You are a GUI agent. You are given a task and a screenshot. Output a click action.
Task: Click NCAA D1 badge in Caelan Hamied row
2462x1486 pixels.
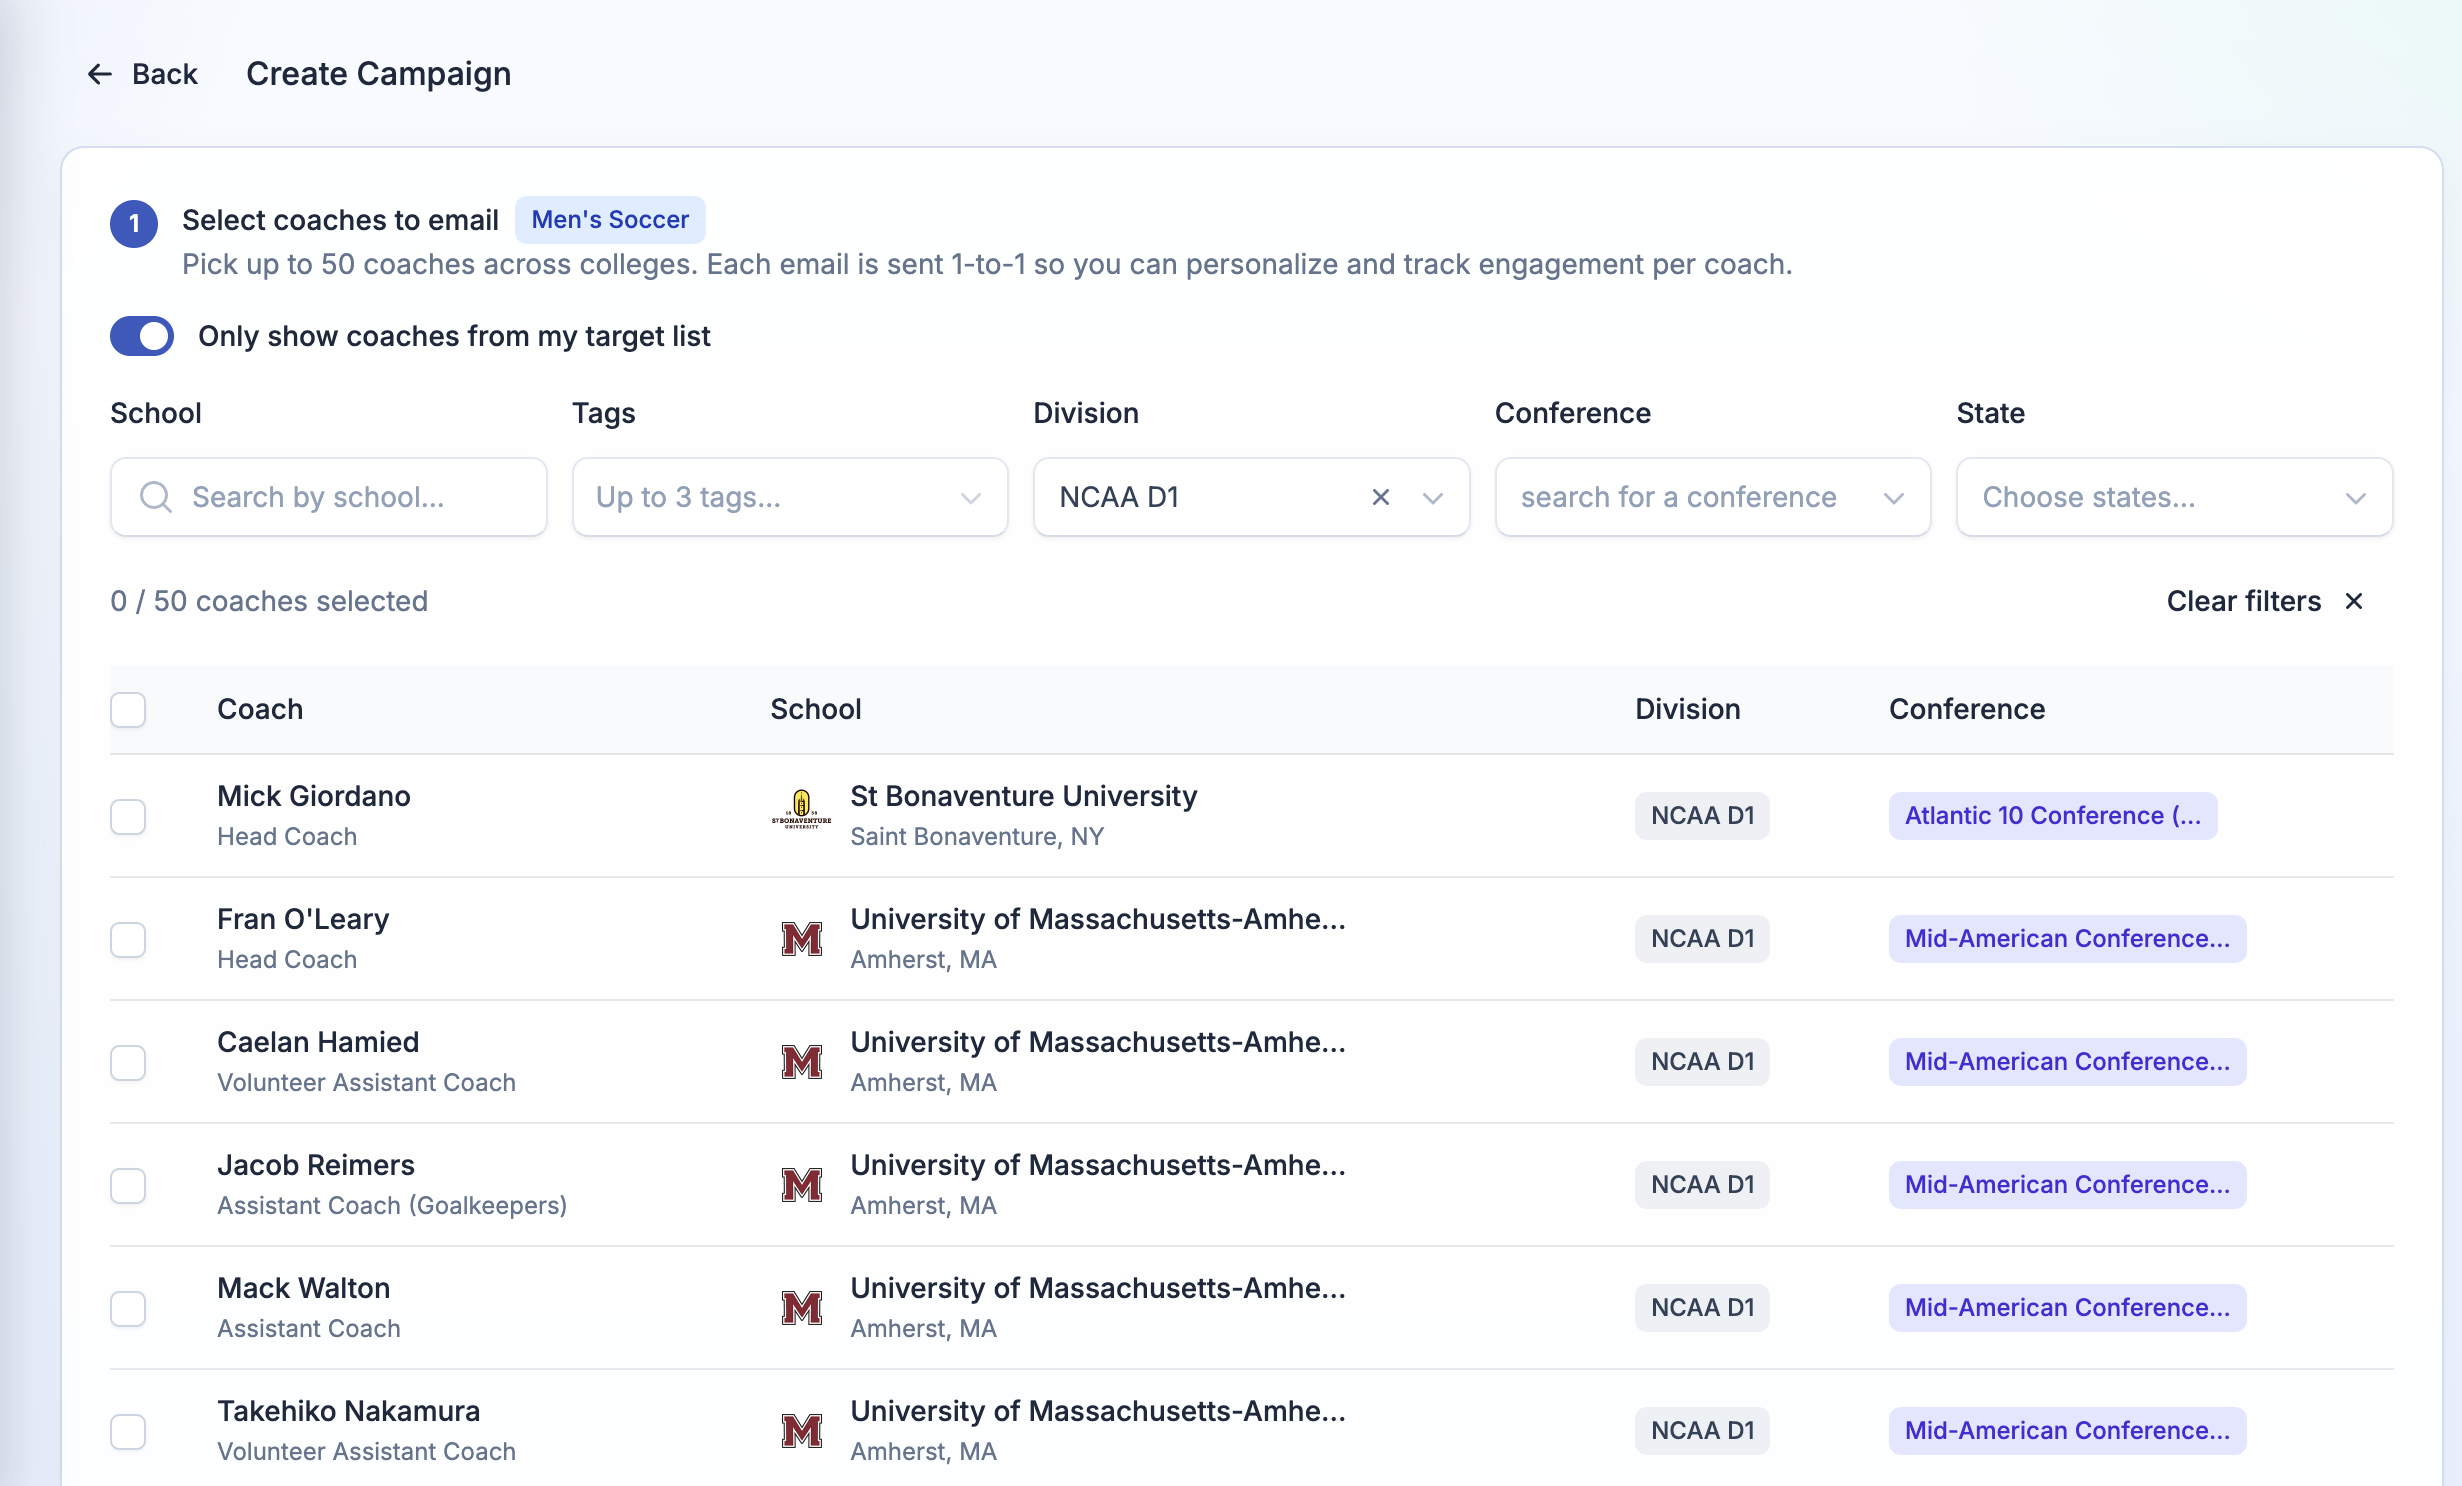(x=1702, y=1062)
